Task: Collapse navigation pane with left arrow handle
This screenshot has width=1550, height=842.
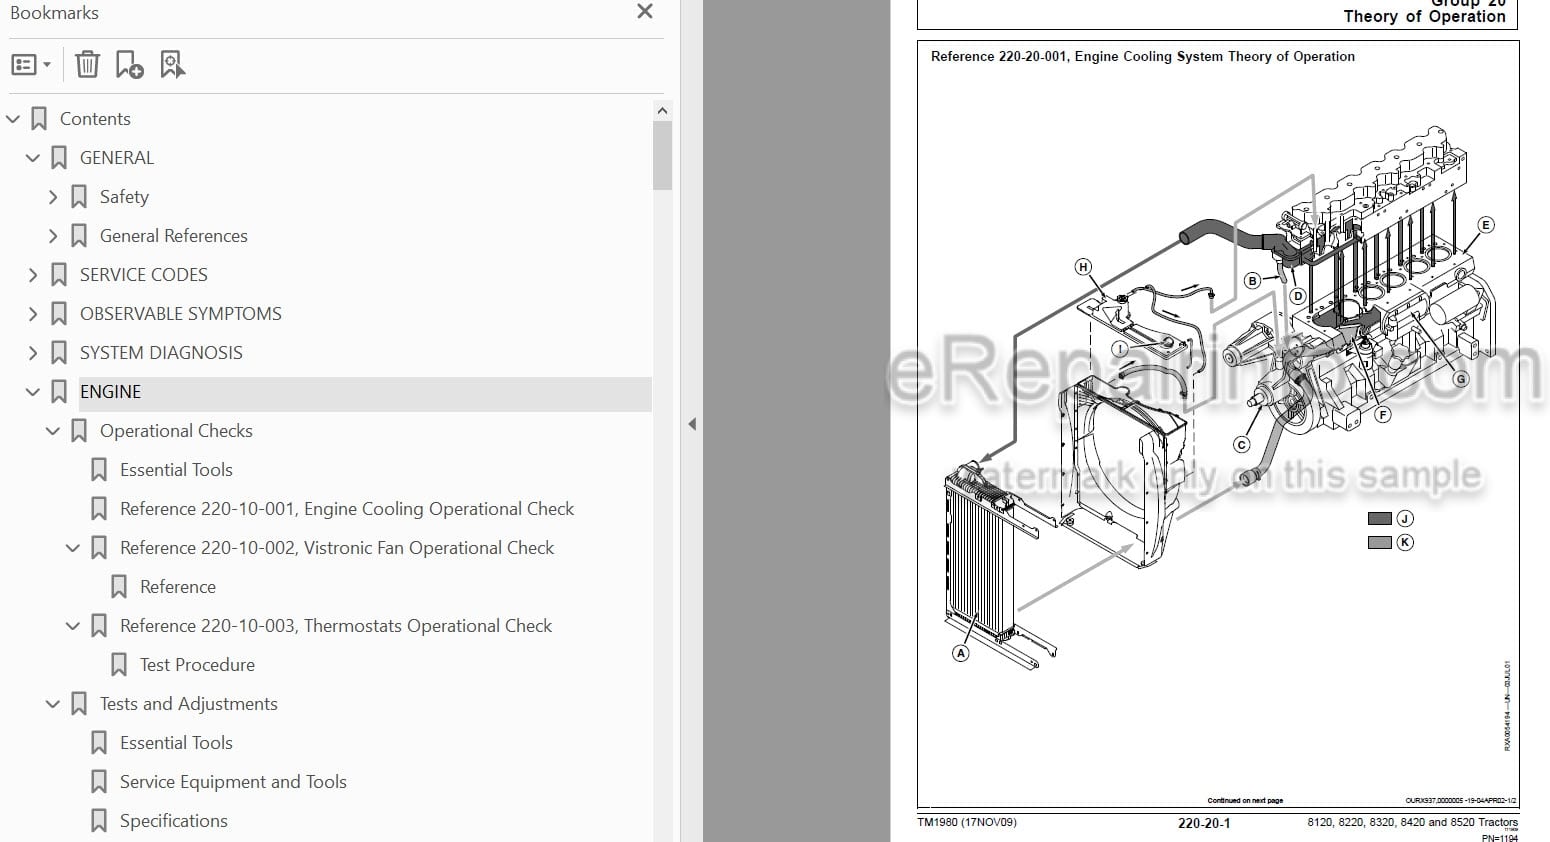Action: point(692,424)
